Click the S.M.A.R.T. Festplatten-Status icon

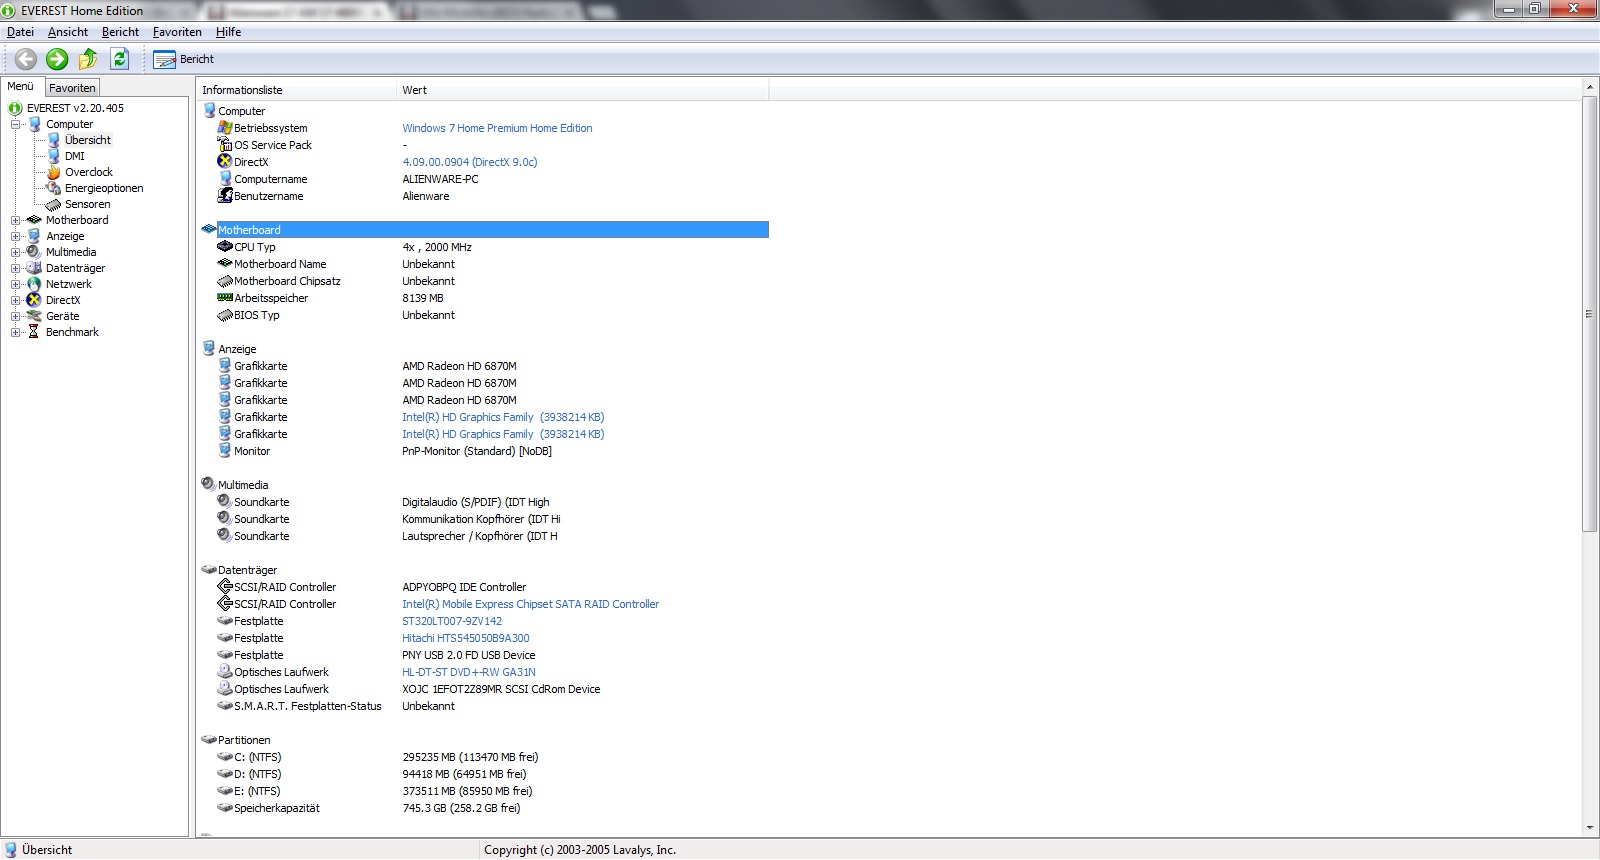(x=225, y=705)
